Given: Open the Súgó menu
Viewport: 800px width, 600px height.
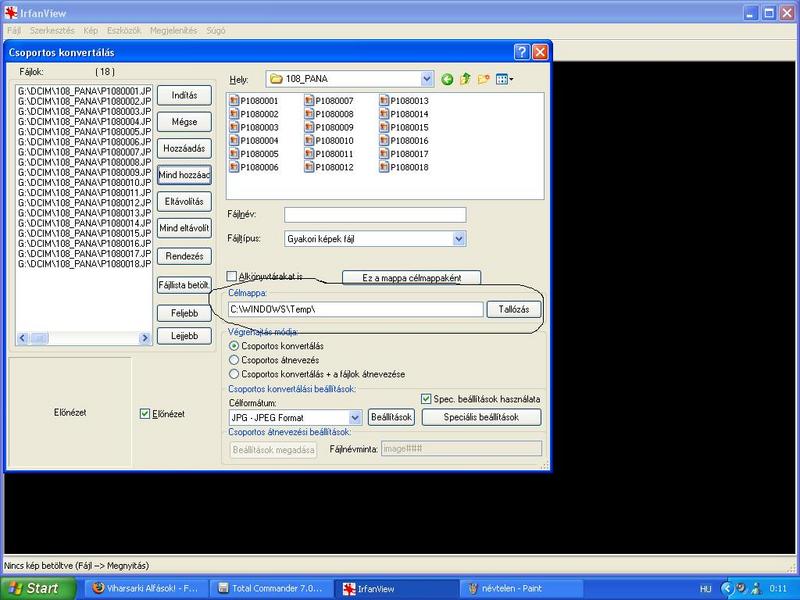Looking at the screenshot, I should 216,31.
